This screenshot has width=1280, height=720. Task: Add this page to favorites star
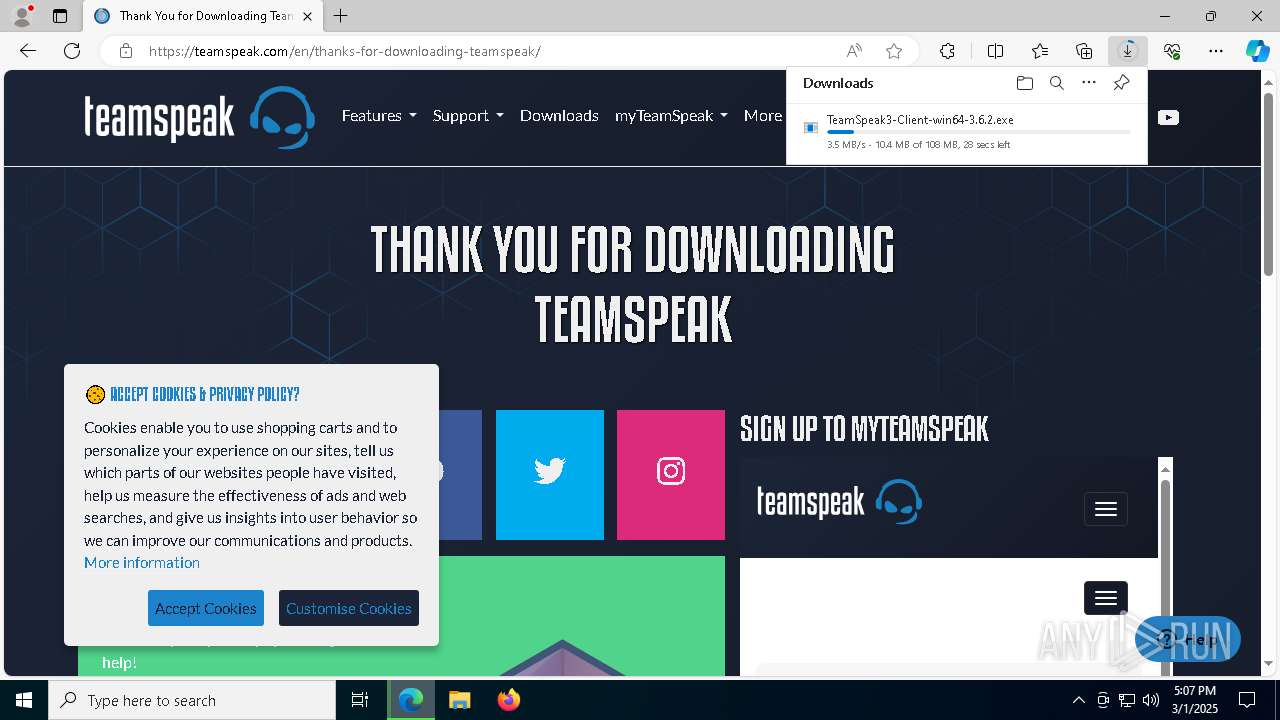pyautogui.click(x=894, y=51)
